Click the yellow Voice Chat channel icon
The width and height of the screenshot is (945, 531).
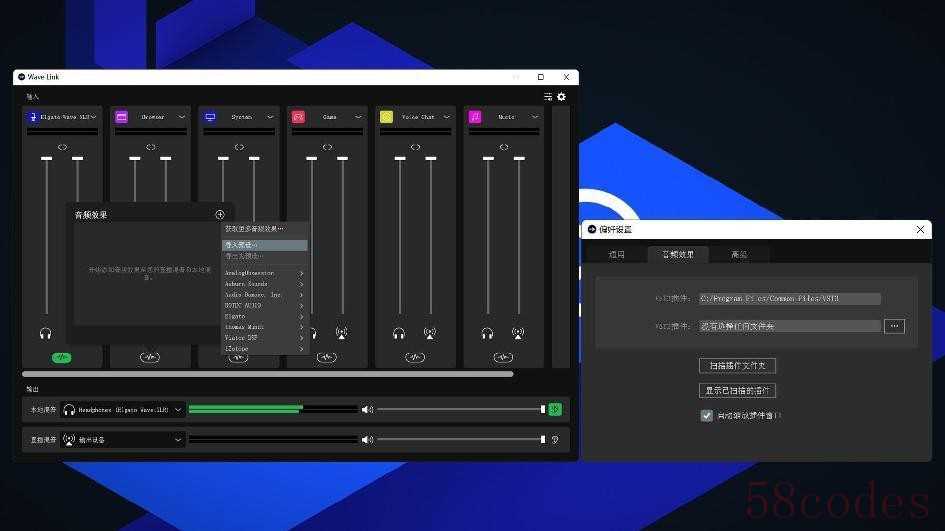[x=386, y=117]
